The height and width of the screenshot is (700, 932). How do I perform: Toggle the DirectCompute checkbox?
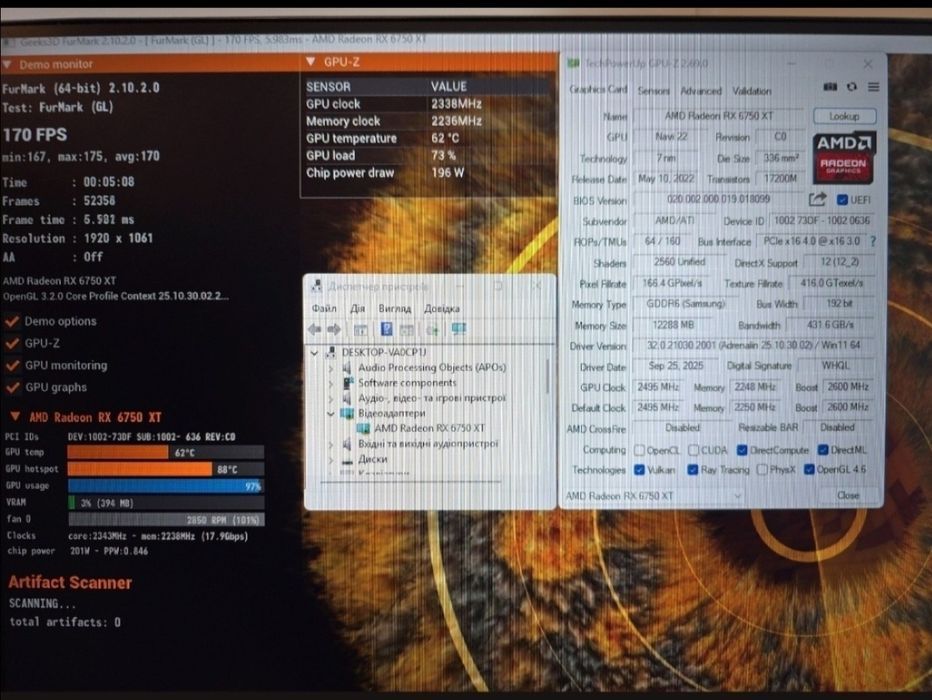pyautogui.click(x=742, y=450)
